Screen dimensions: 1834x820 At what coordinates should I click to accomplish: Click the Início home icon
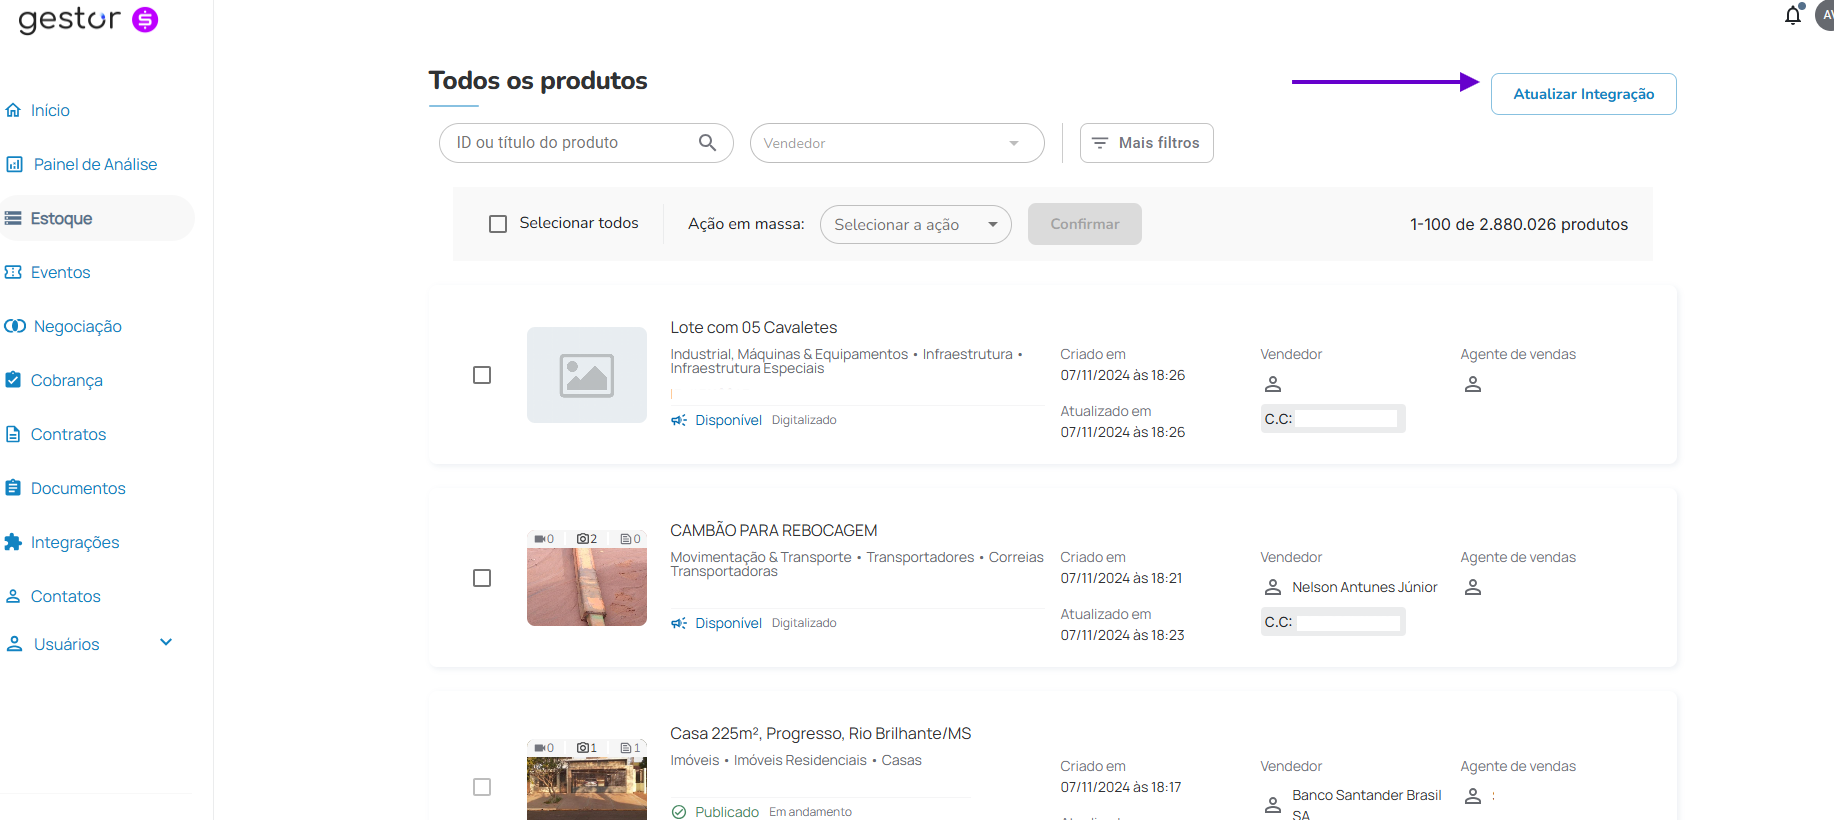pyautogui.click(x=13, y=110)
